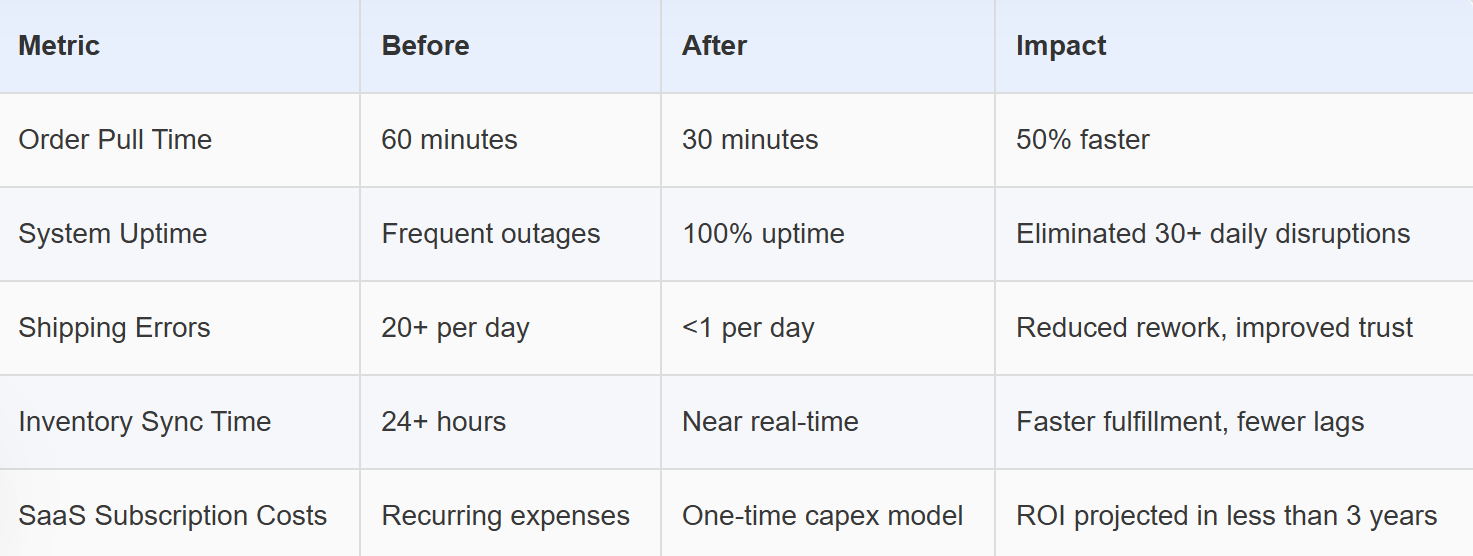Click the 20+ per day cell

click(455, 328)
